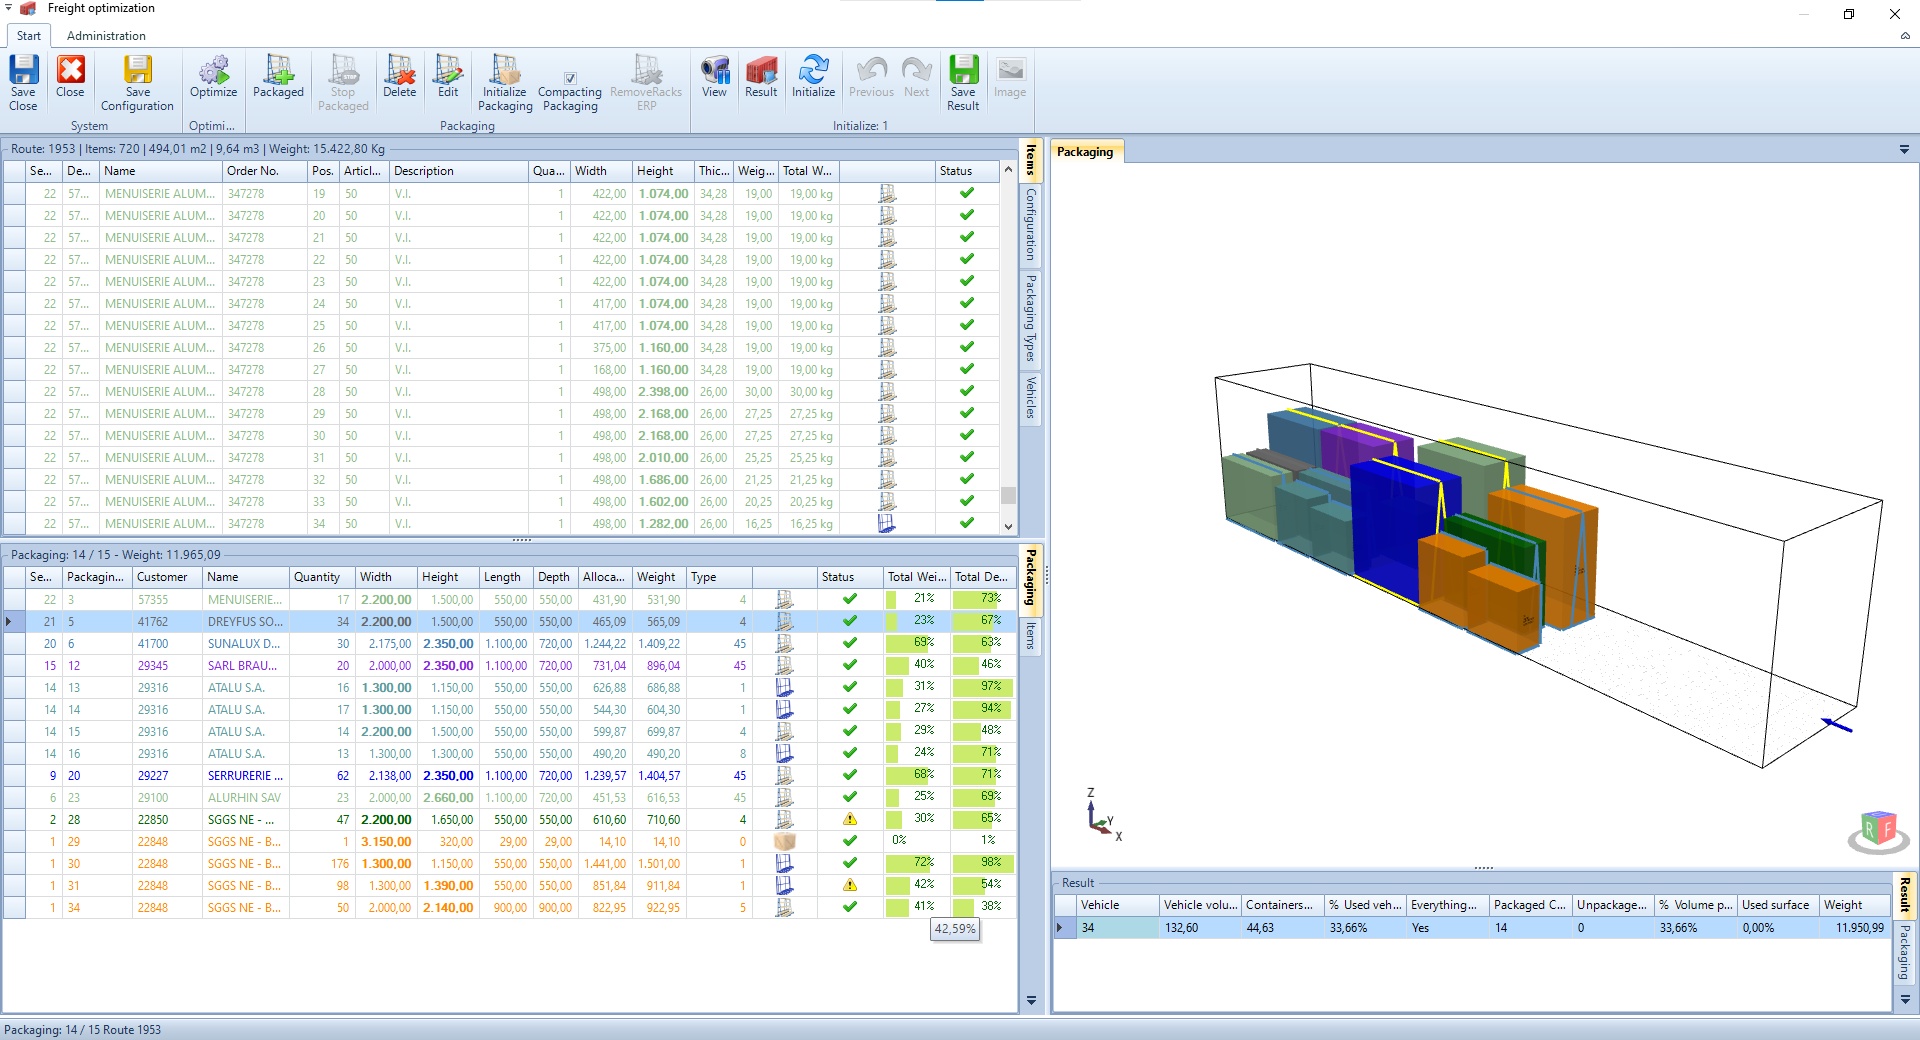Expand the packaging panel bottom arrow
The width and height of the screenshot is (1920, 1040).
(x=1031, y=1000)
